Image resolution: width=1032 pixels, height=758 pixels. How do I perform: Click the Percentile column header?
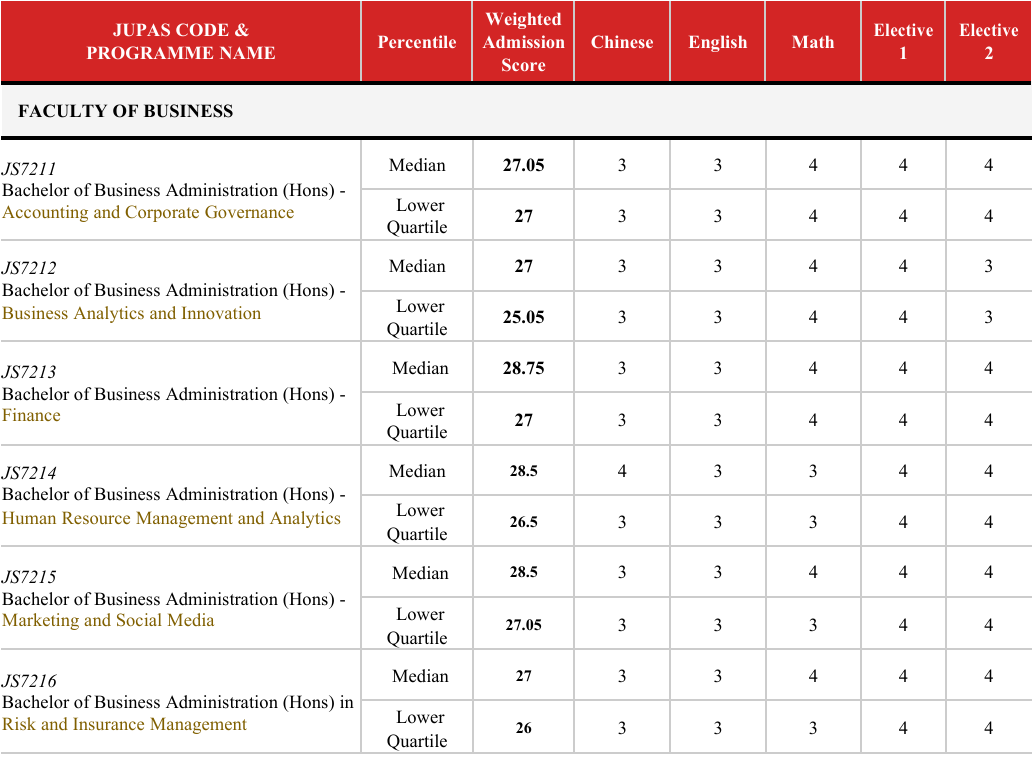pyautogui.click(x=416, y=42)
